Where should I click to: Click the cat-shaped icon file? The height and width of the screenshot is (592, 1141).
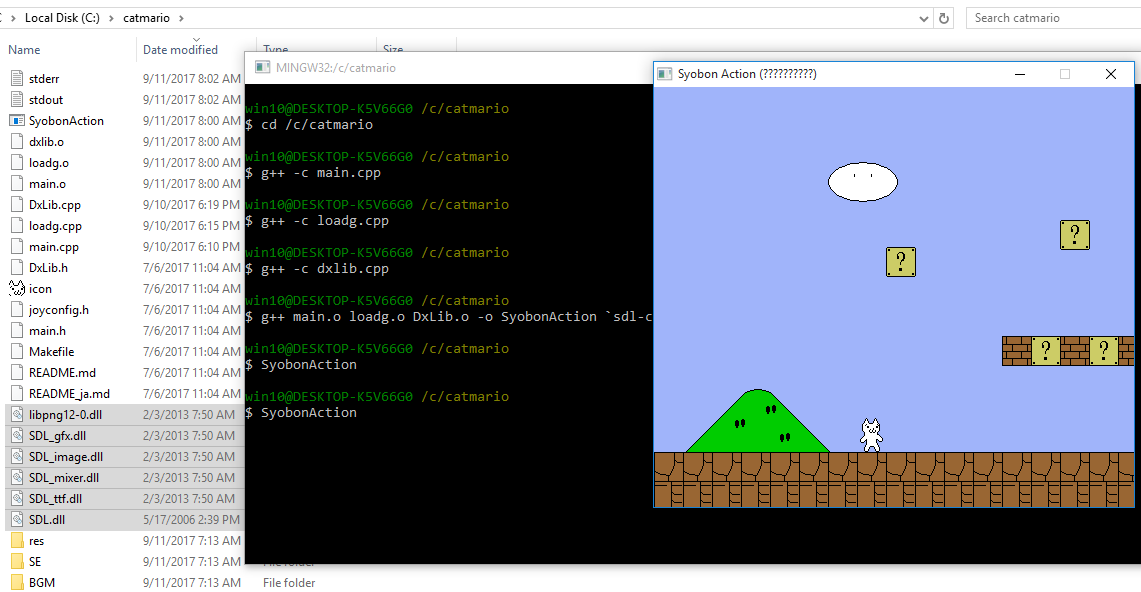point(17,289)
